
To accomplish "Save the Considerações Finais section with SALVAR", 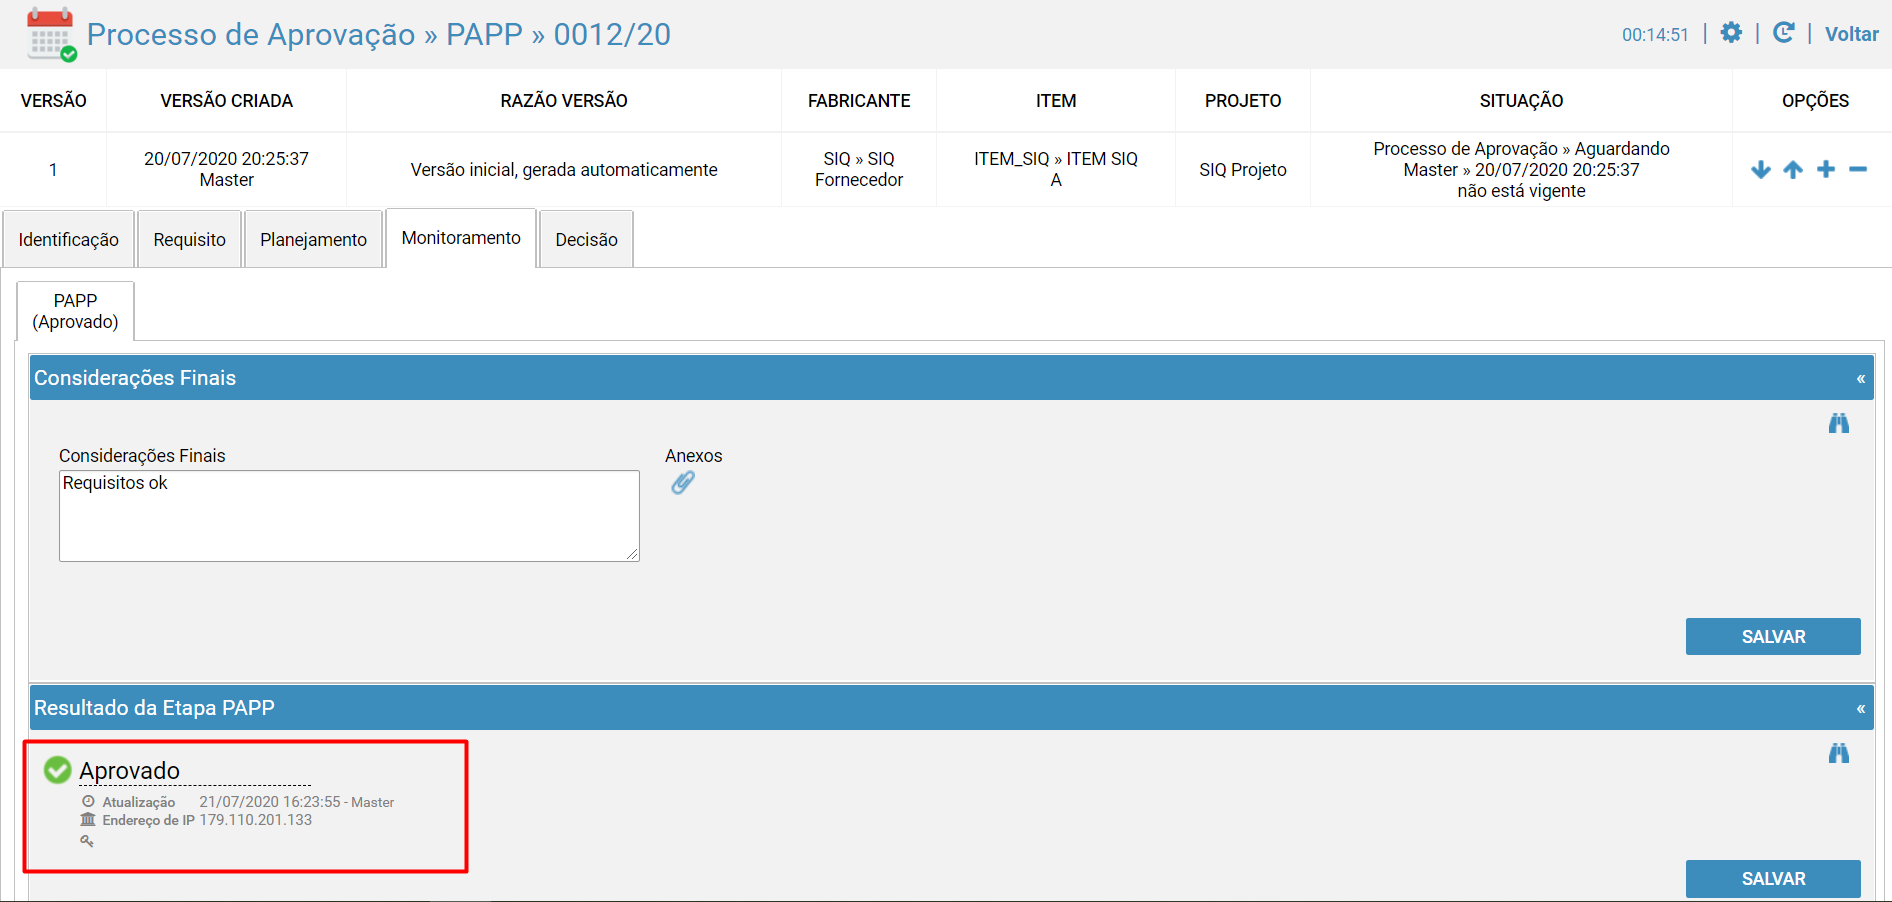I will pos(1773,637).
